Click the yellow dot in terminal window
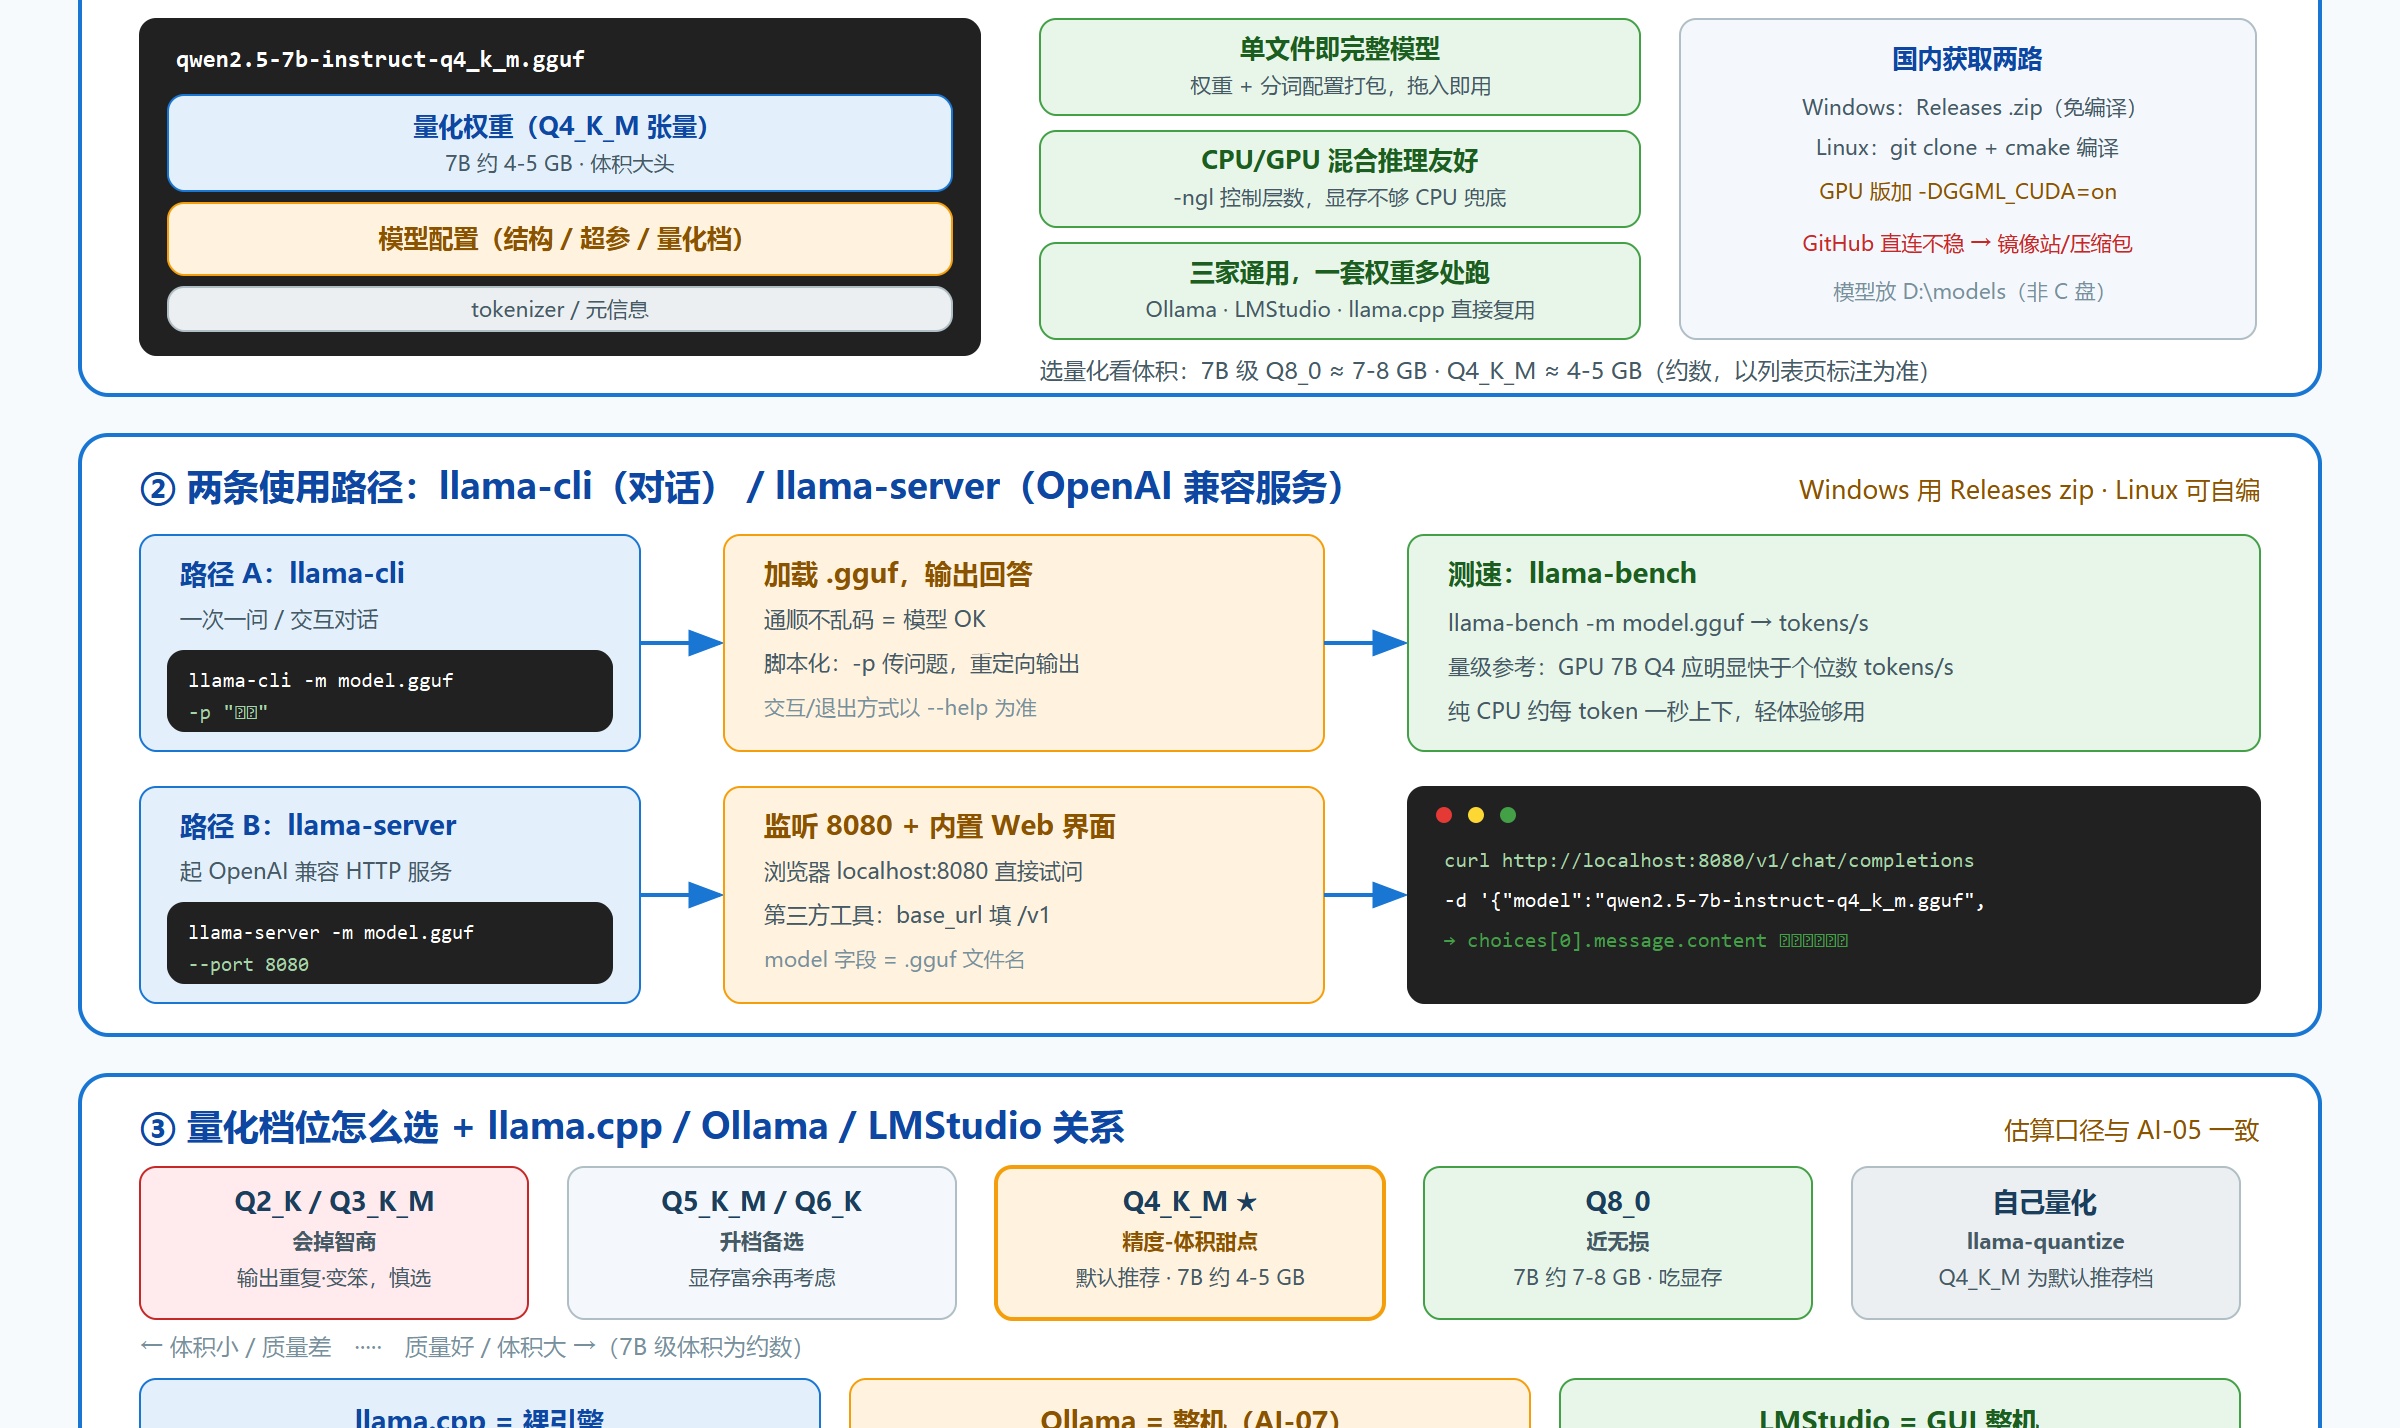Viewport: 2400px width, 1428px height. click(x=1476, y=815)
